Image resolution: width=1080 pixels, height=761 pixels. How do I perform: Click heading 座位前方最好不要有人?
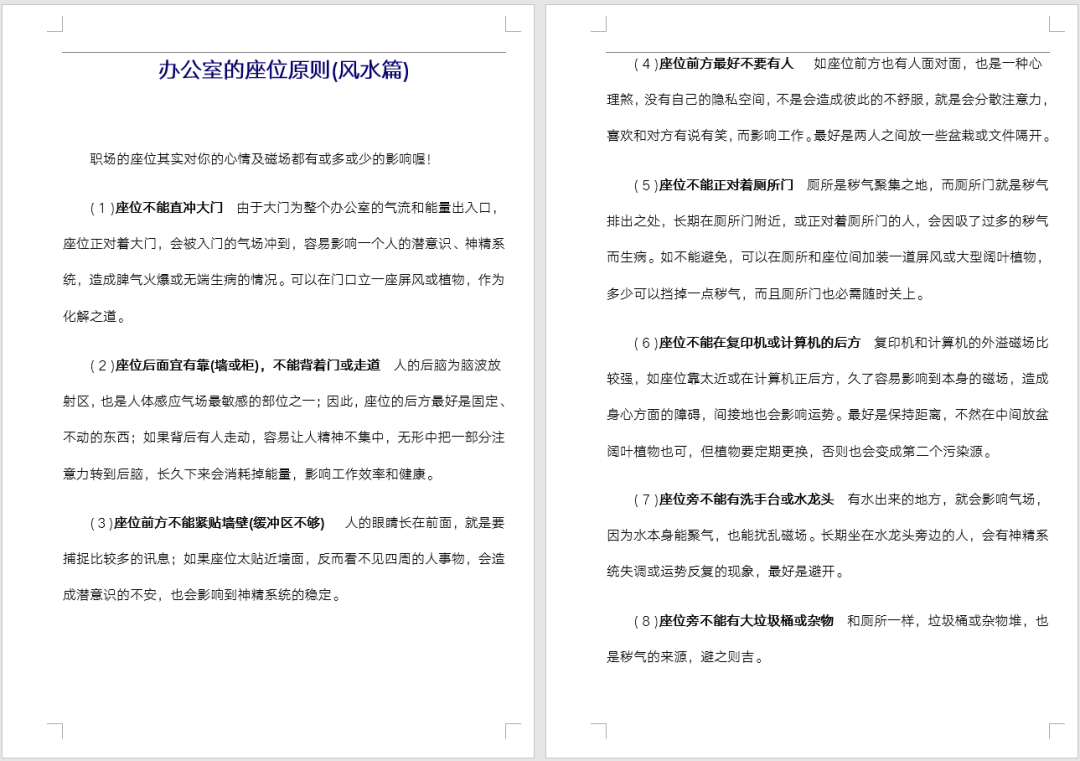(726, 64)
